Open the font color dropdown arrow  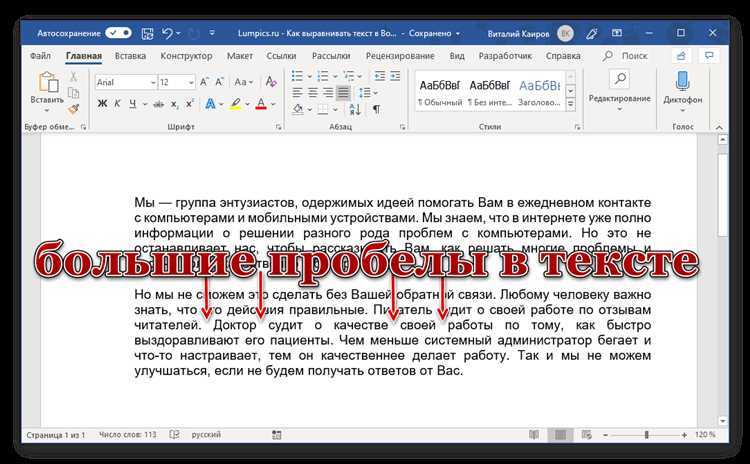coord(273,104)
